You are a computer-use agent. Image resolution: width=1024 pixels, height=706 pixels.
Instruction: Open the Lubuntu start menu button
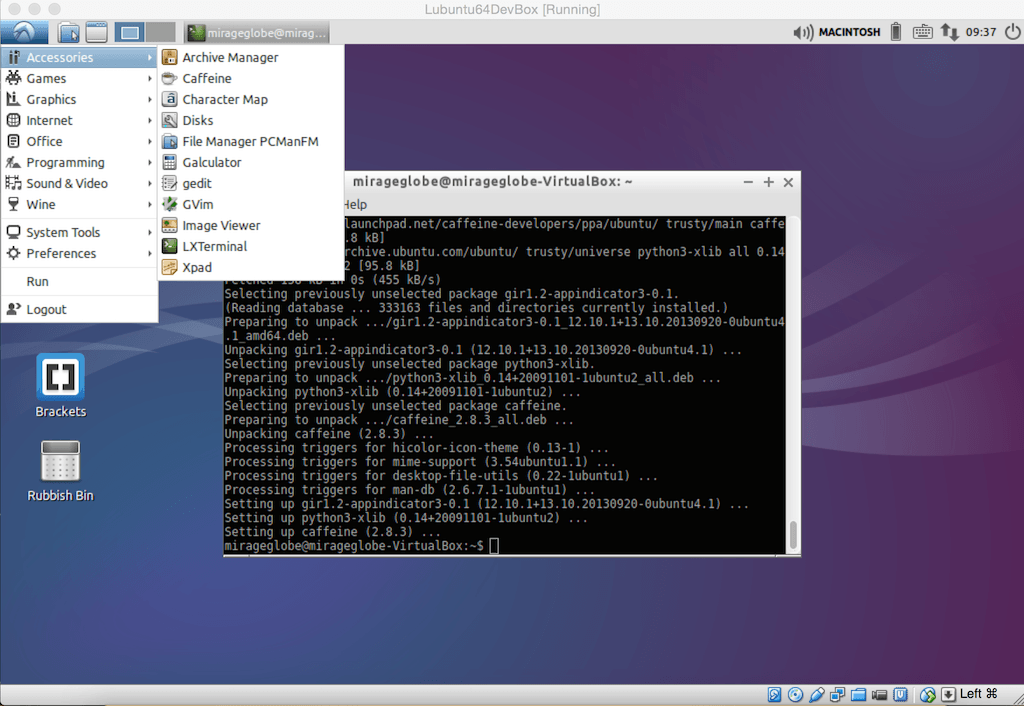click(x=24, y=32)
